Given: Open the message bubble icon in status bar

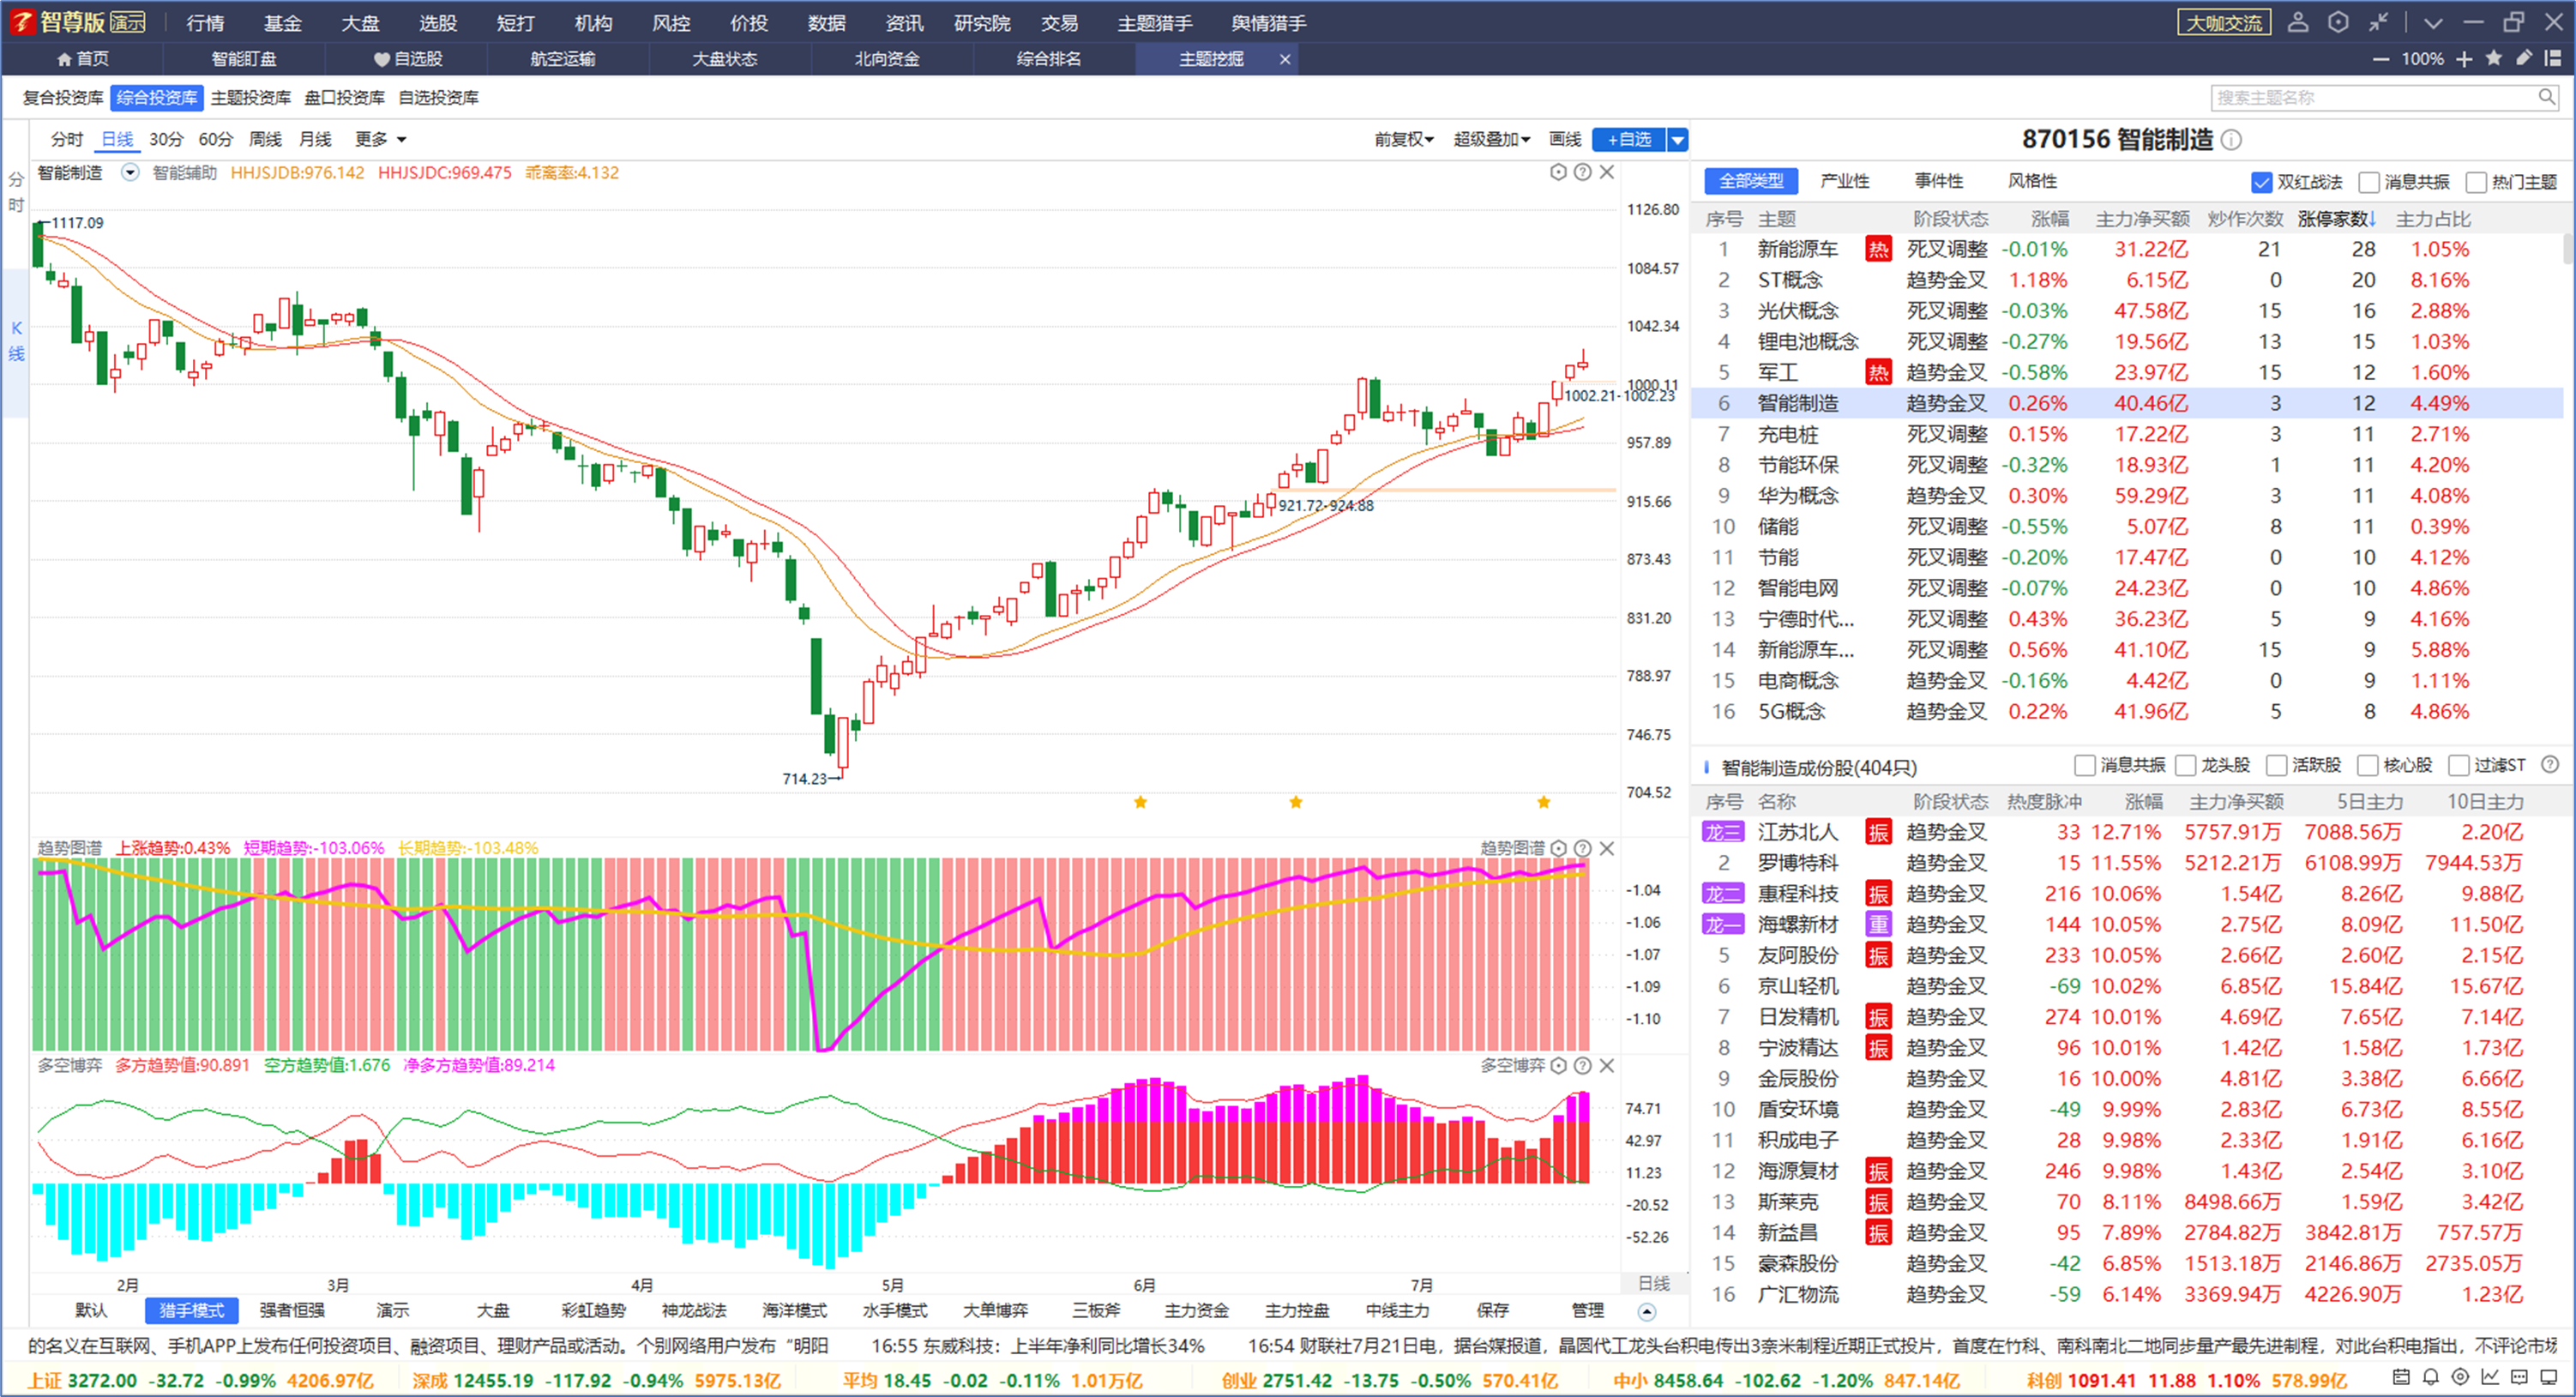Looking at the screenshot, I should pyautogui.click(x=2520, y=1378).
